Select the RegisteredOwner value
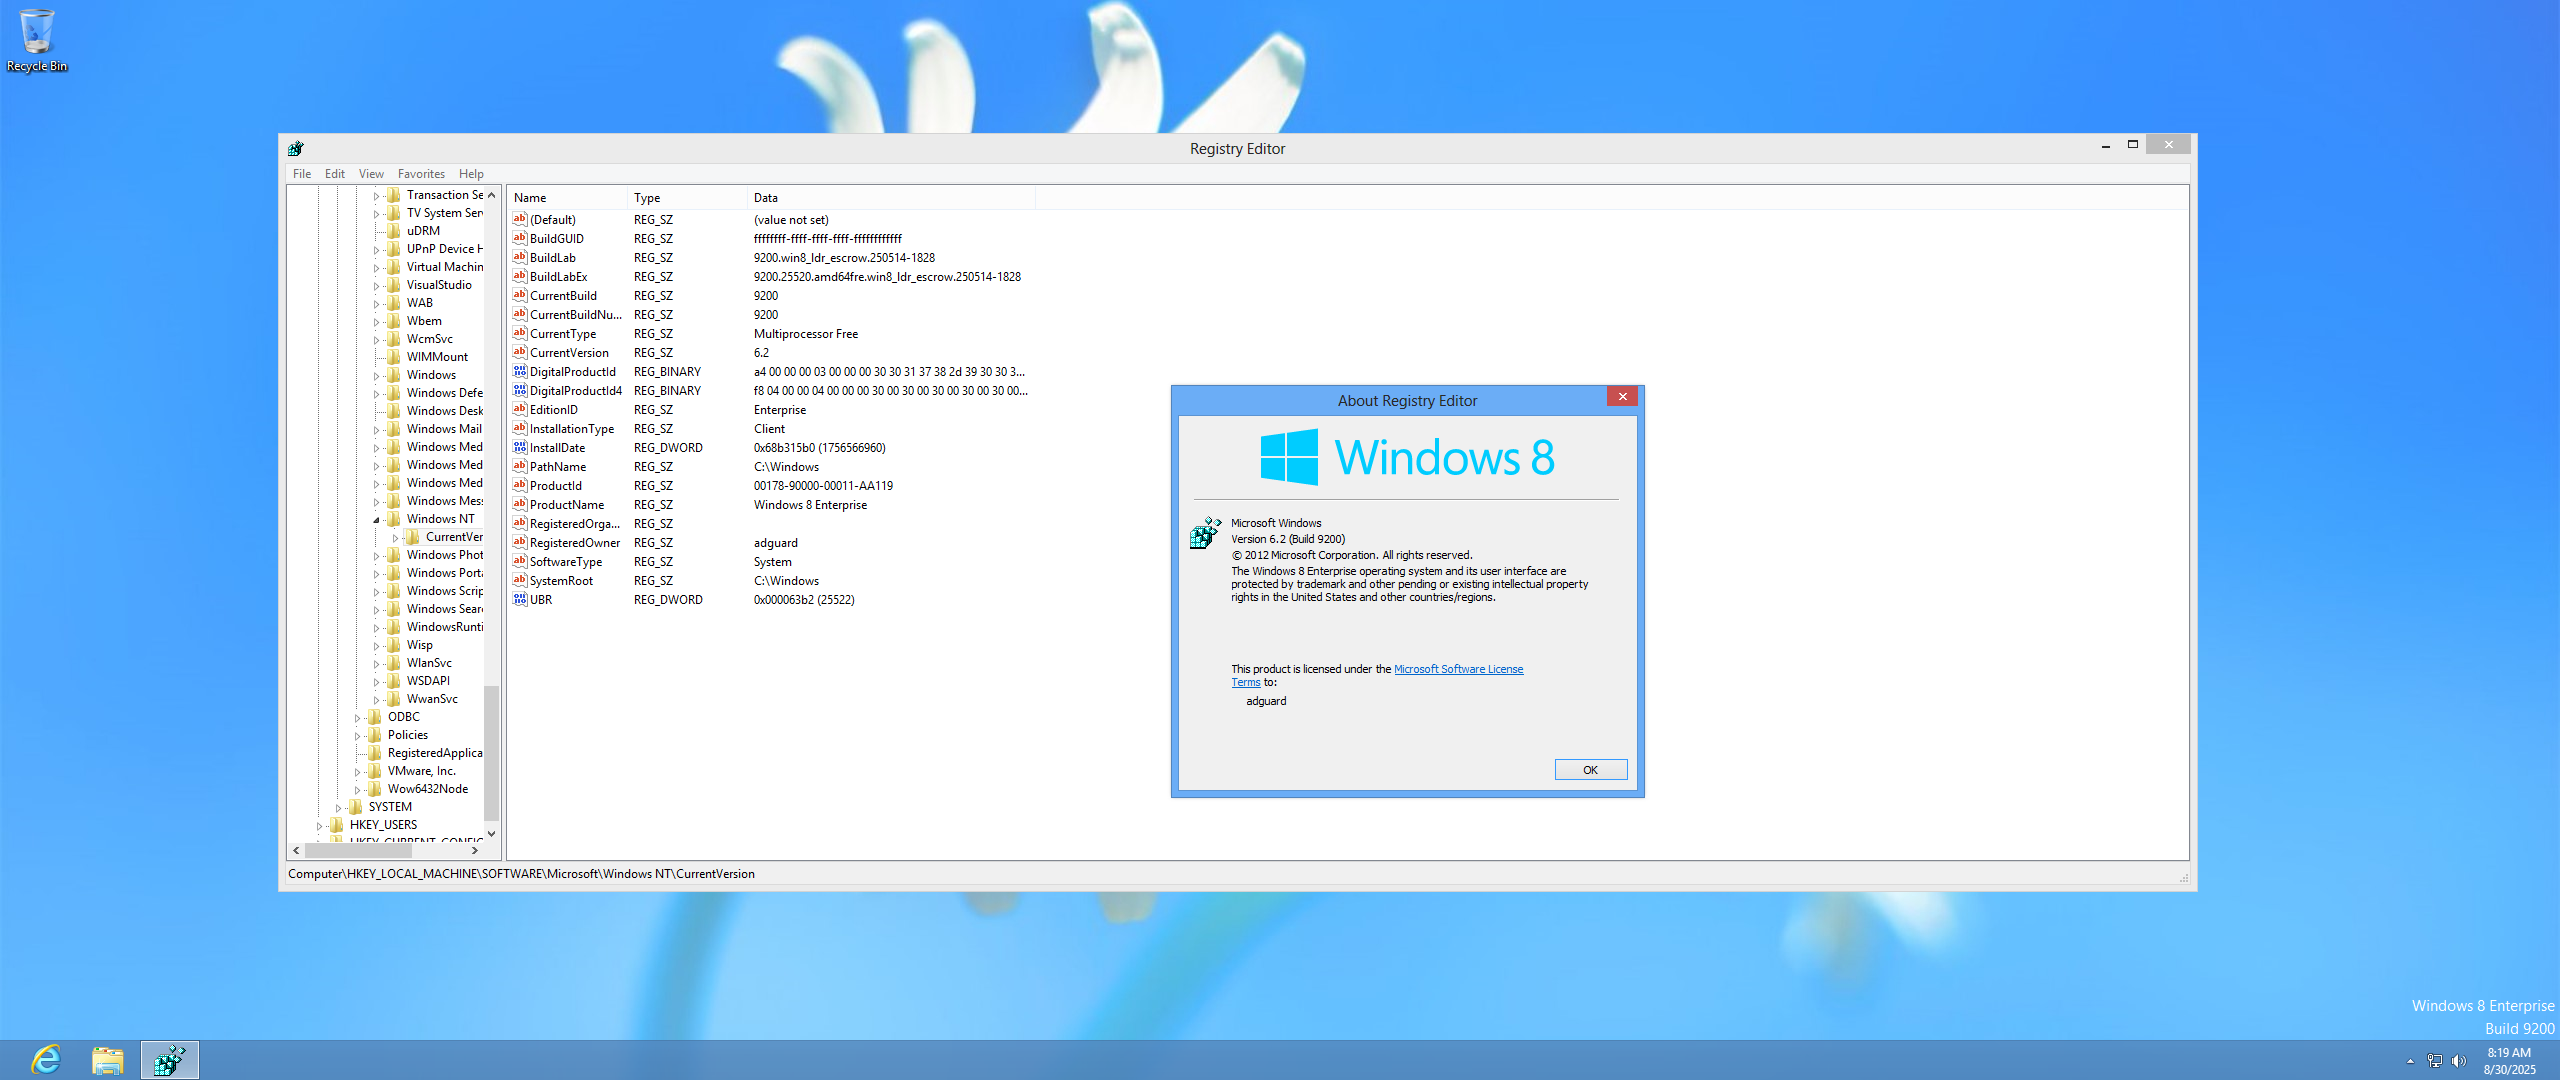This screenshot has width=2560, height=1080. (574, 542)
